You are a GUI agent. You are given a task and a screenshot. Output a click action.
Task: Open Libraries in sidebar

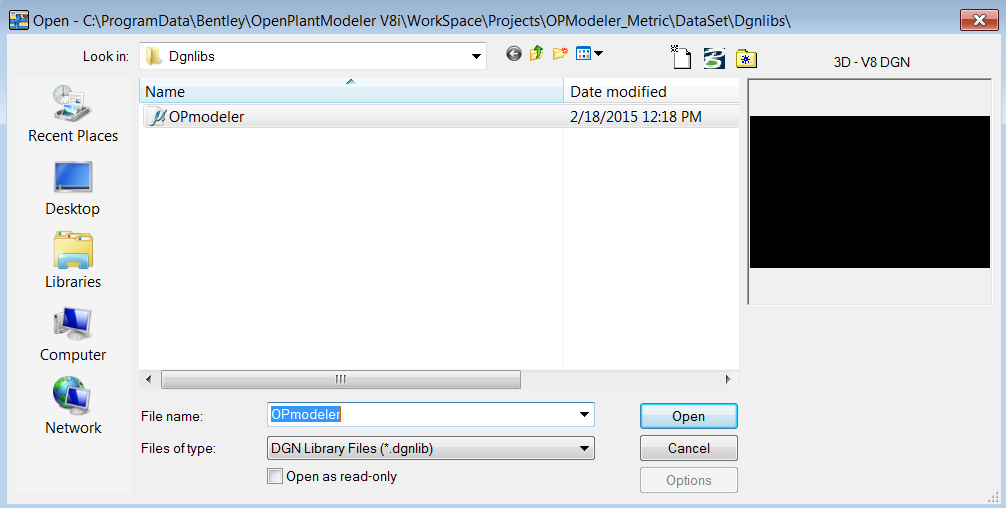tap(73, 260)
